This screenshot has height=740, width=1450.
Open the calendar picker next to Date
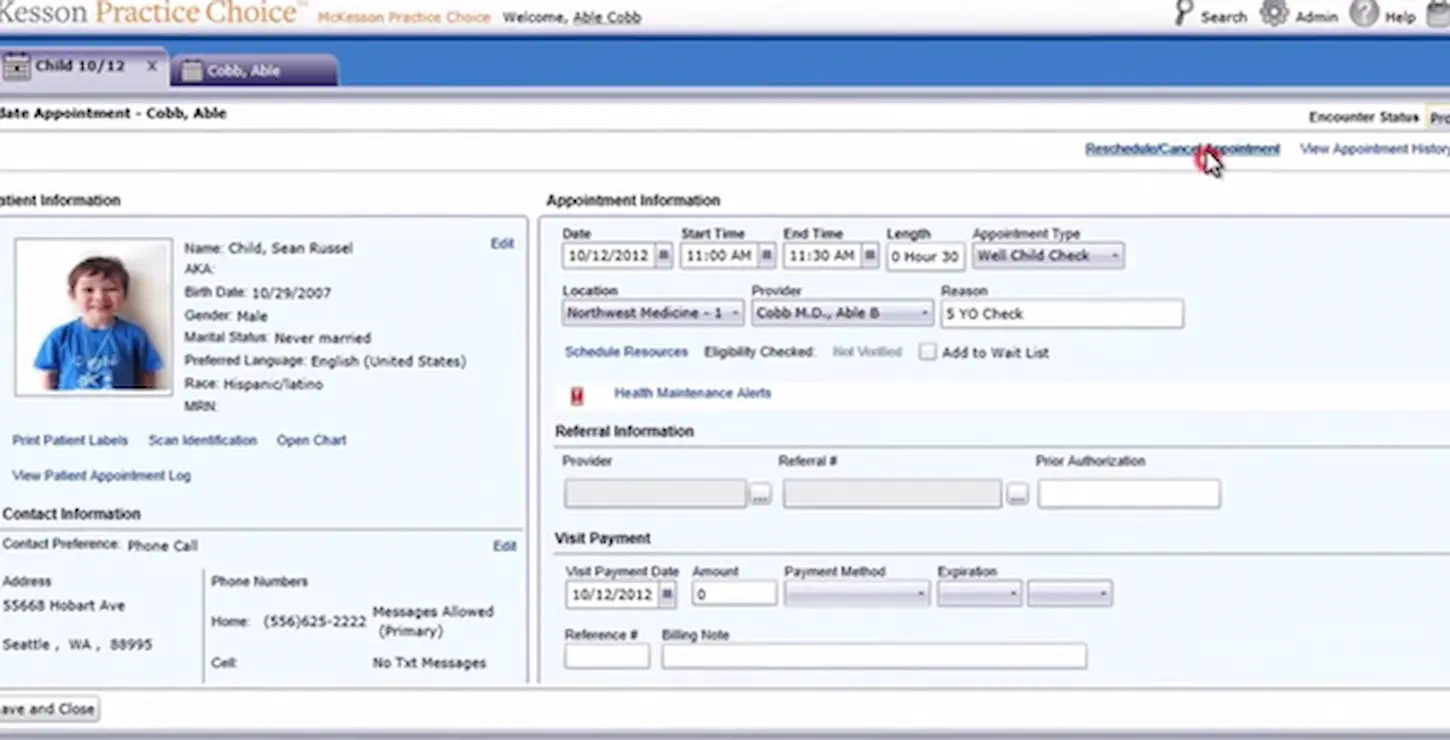coord(663,255)
